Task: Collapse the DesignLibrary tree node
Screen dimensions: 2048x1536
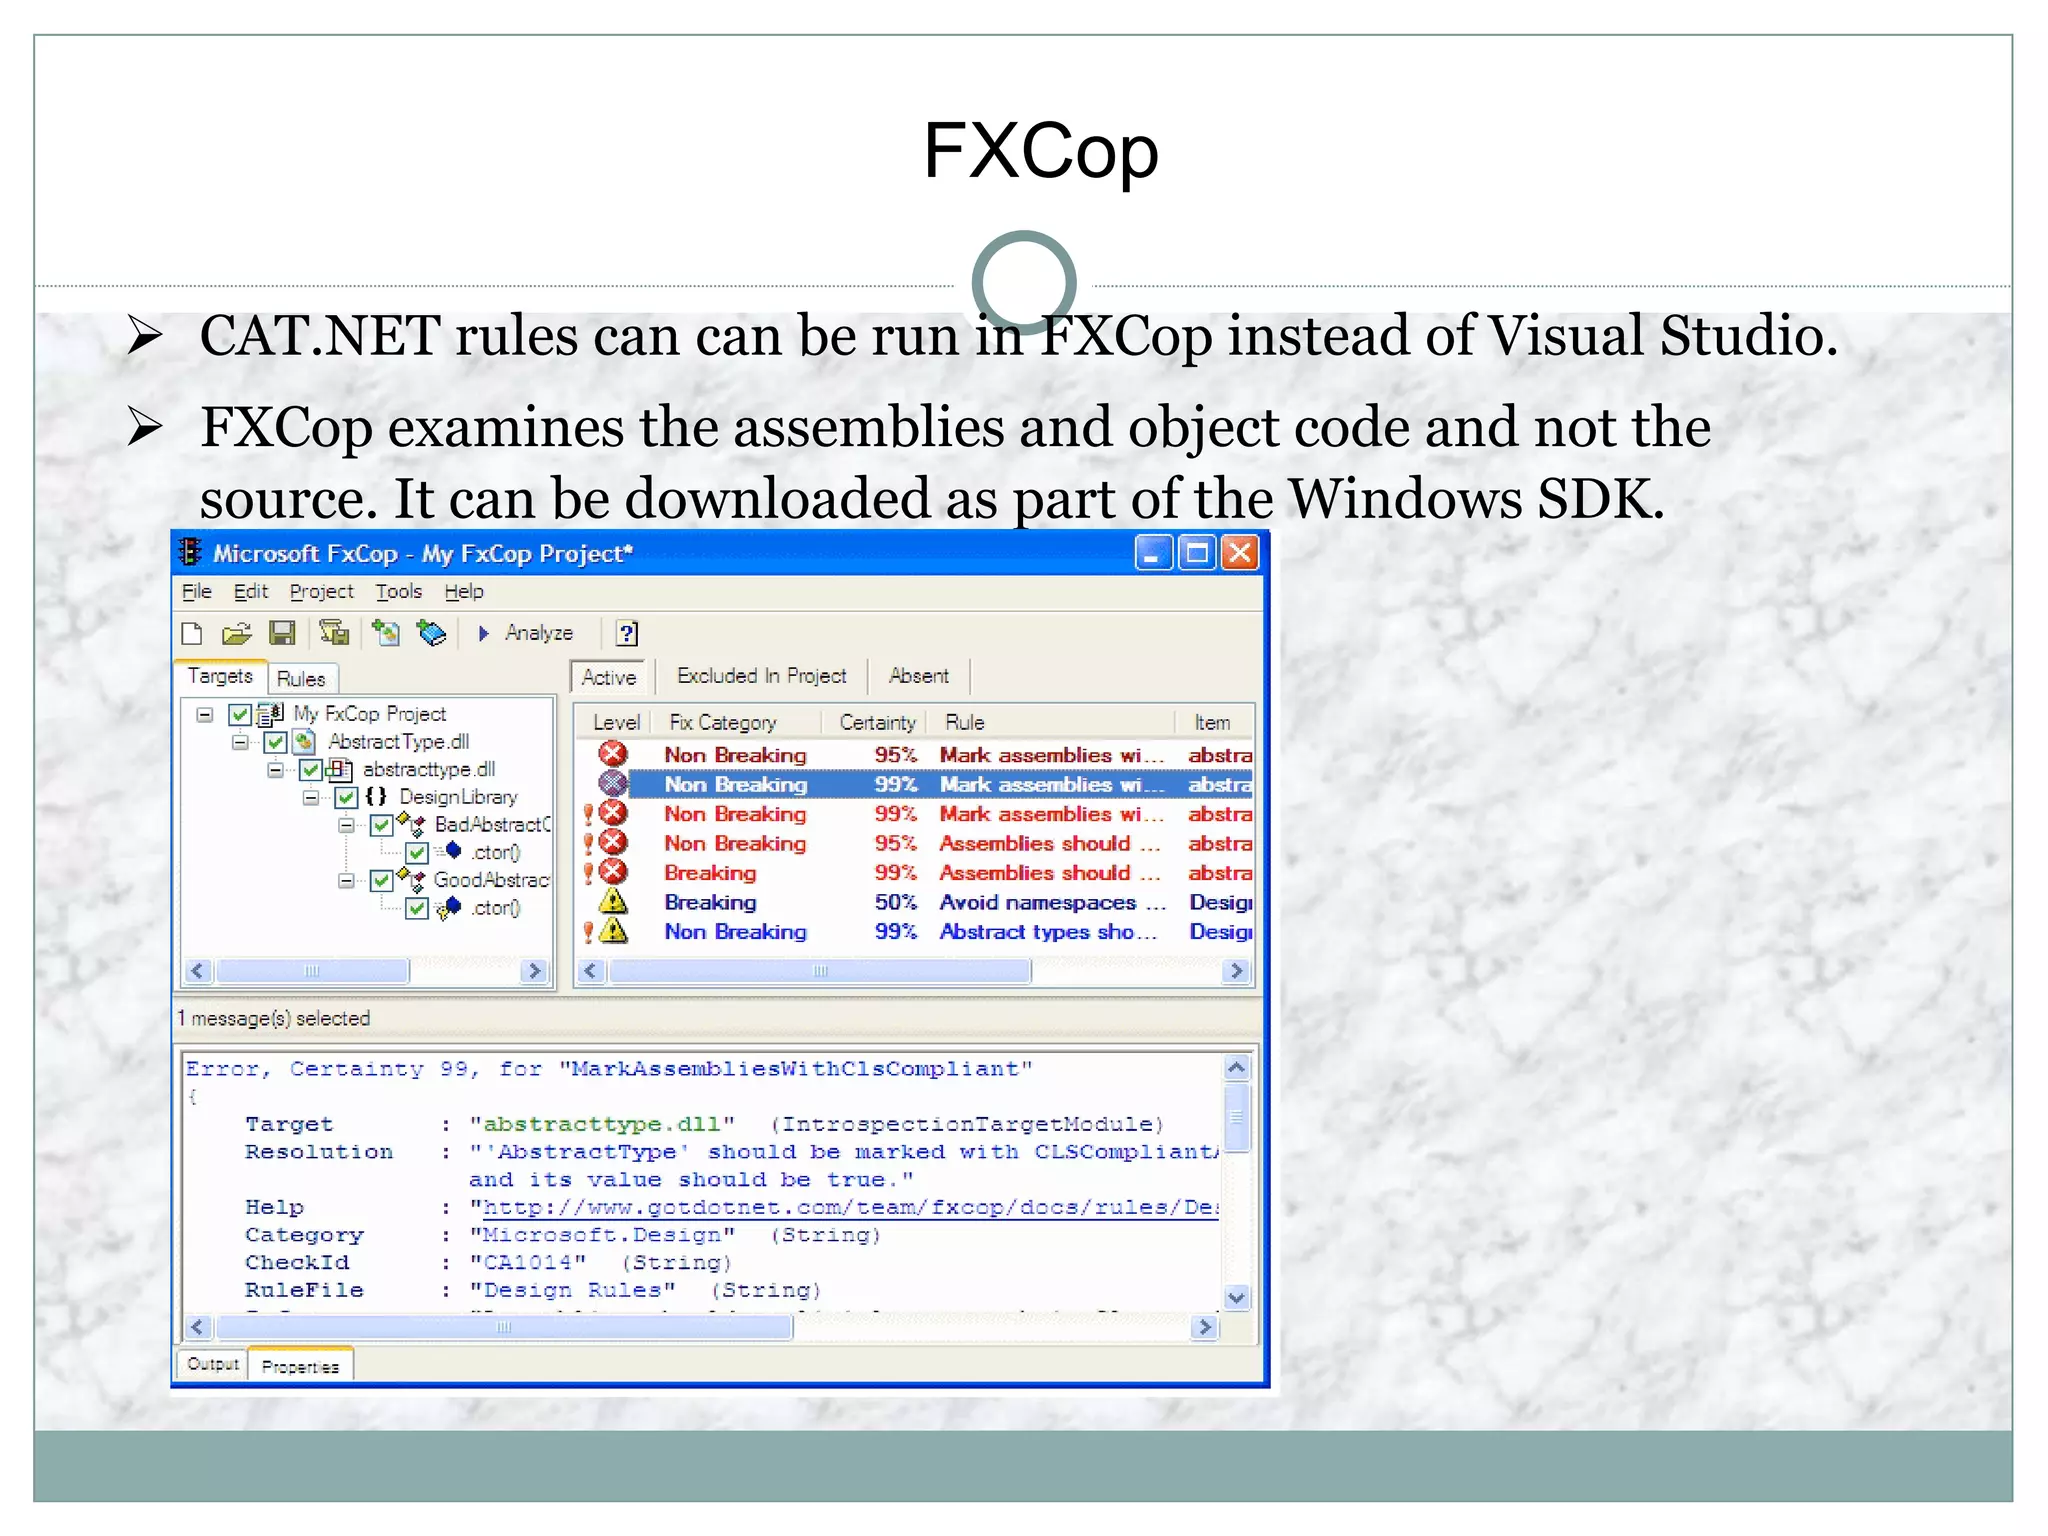Action: coord(311,797)
